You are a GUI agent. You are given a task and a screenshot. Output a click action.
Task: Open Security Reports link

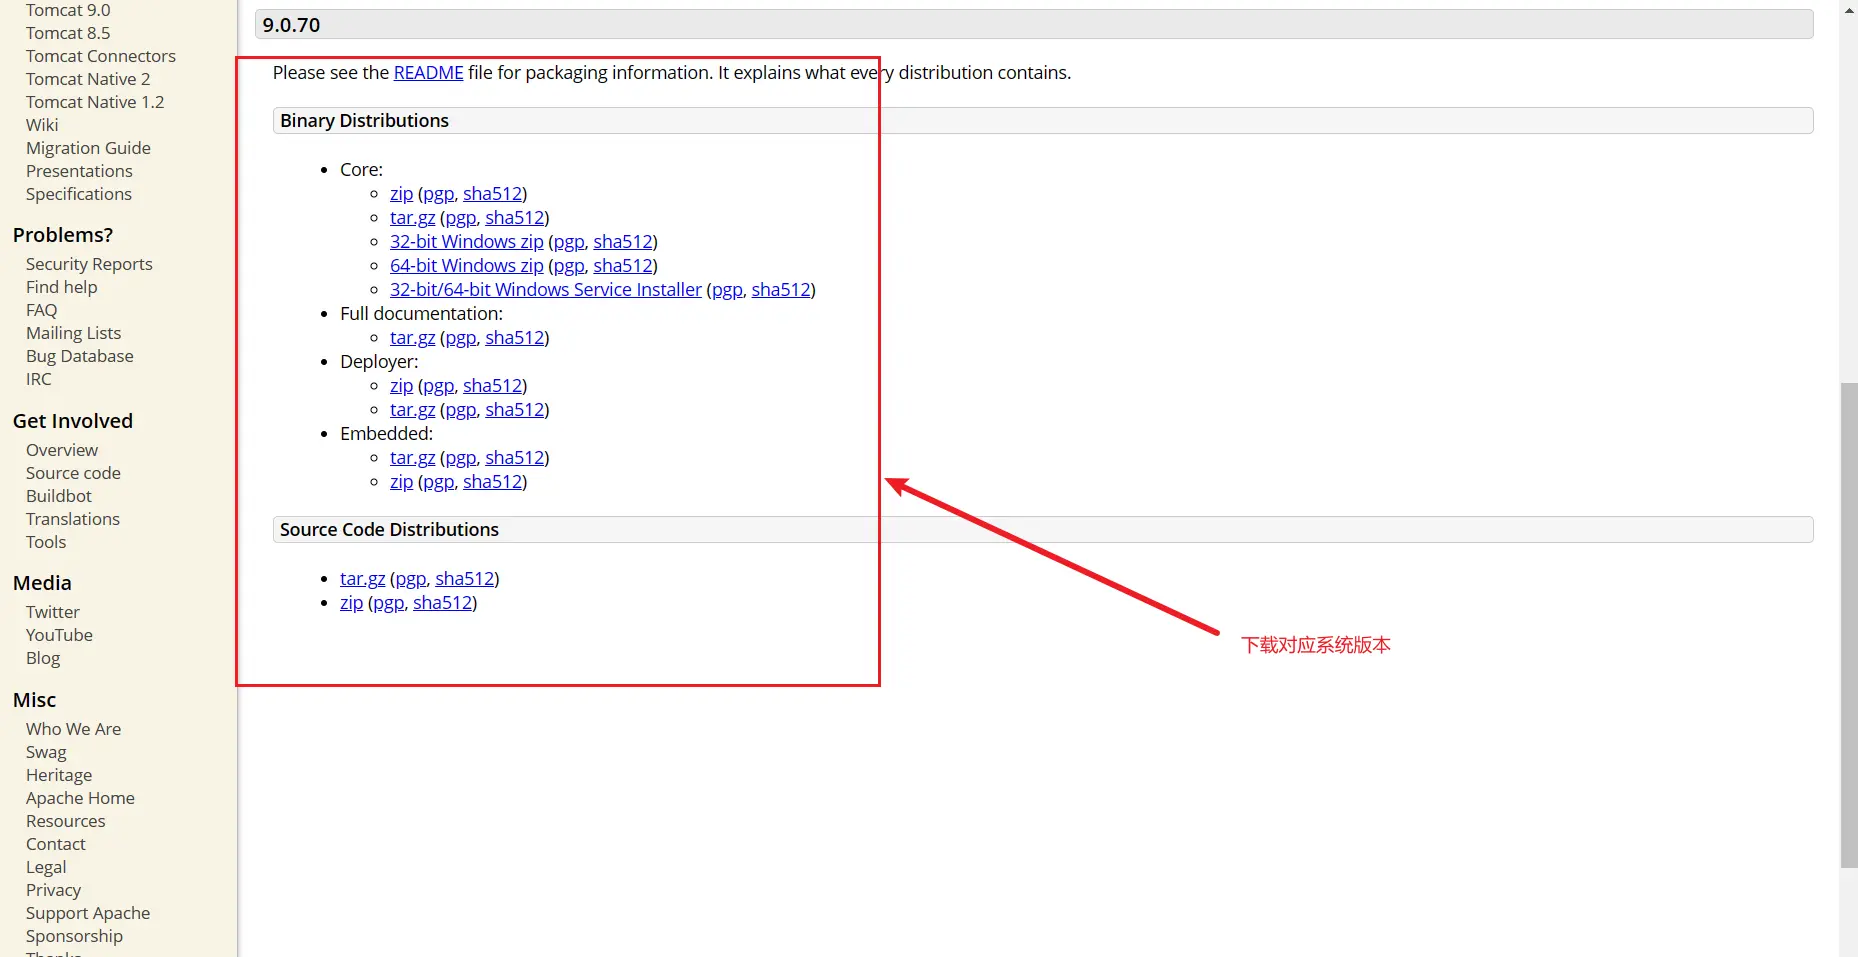89,264
